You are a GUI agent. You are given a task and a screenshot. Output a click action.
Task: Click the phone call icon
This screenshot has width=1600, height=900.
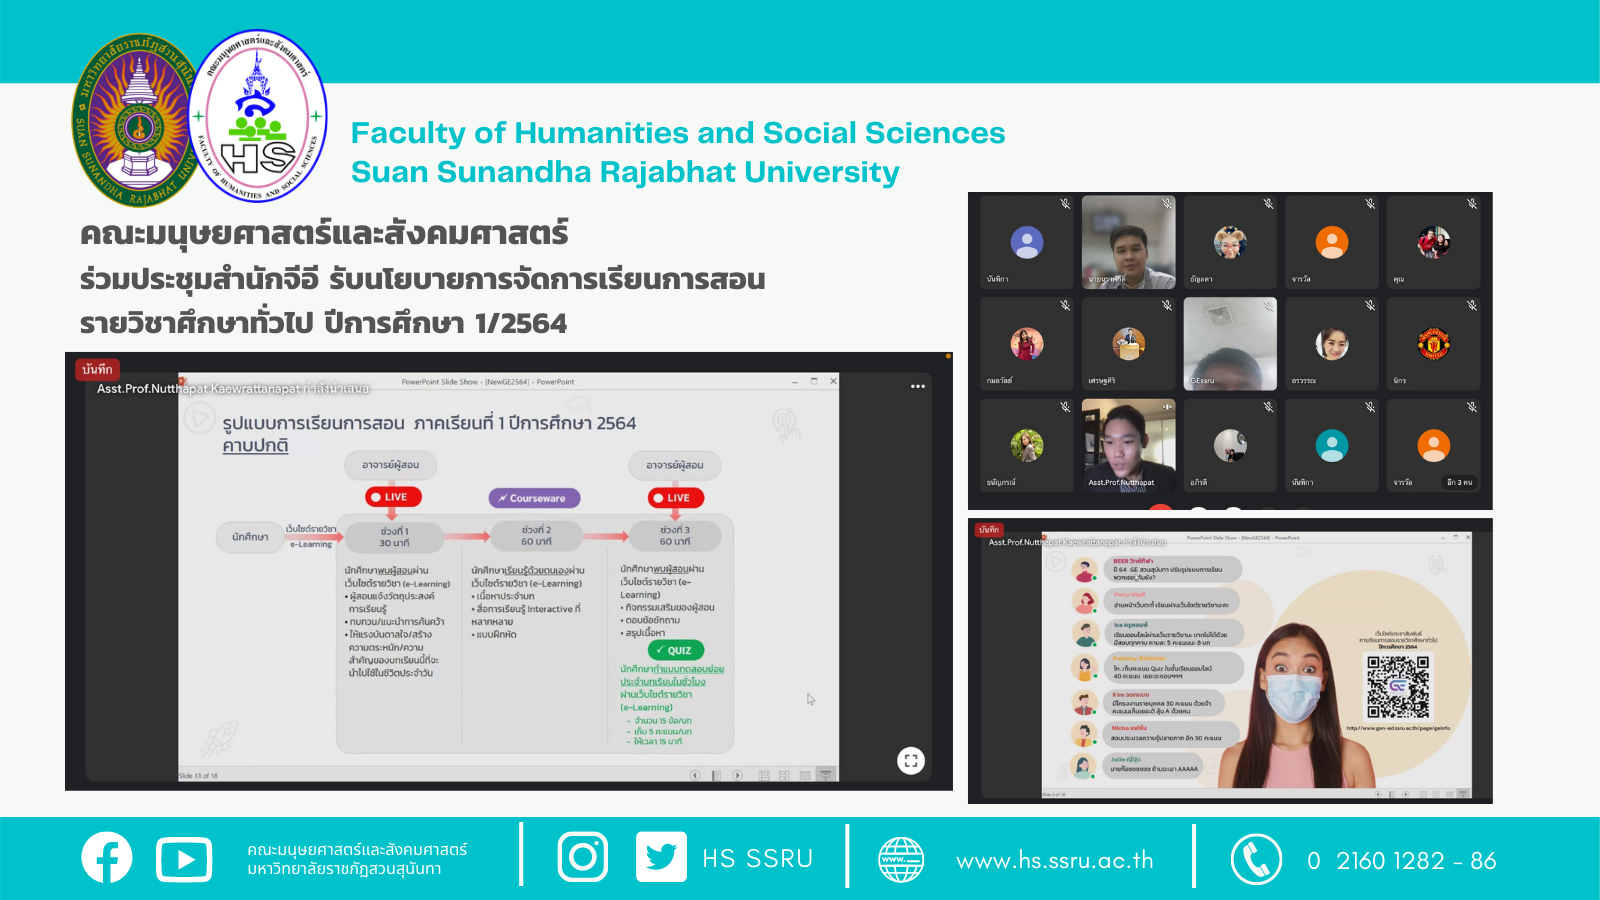[x=1256, y=860]
